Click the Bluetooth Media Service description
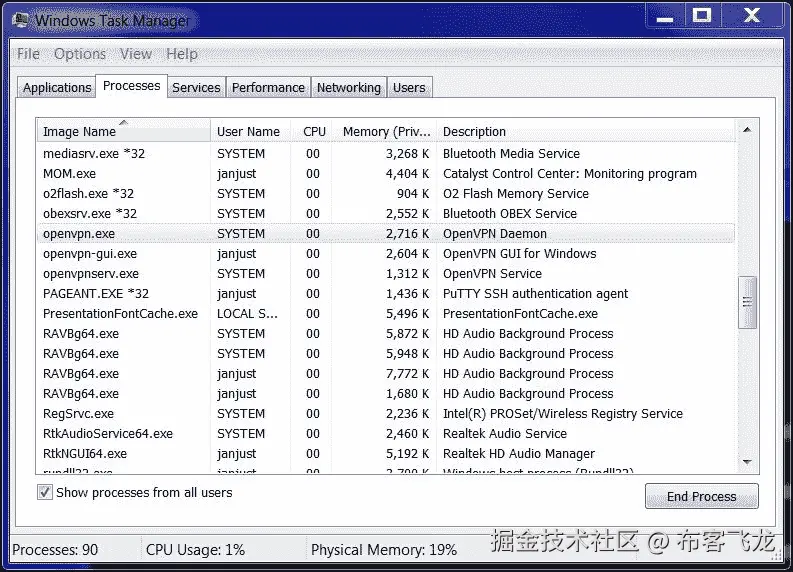This screenshot has width=793, height=572. 511,153
